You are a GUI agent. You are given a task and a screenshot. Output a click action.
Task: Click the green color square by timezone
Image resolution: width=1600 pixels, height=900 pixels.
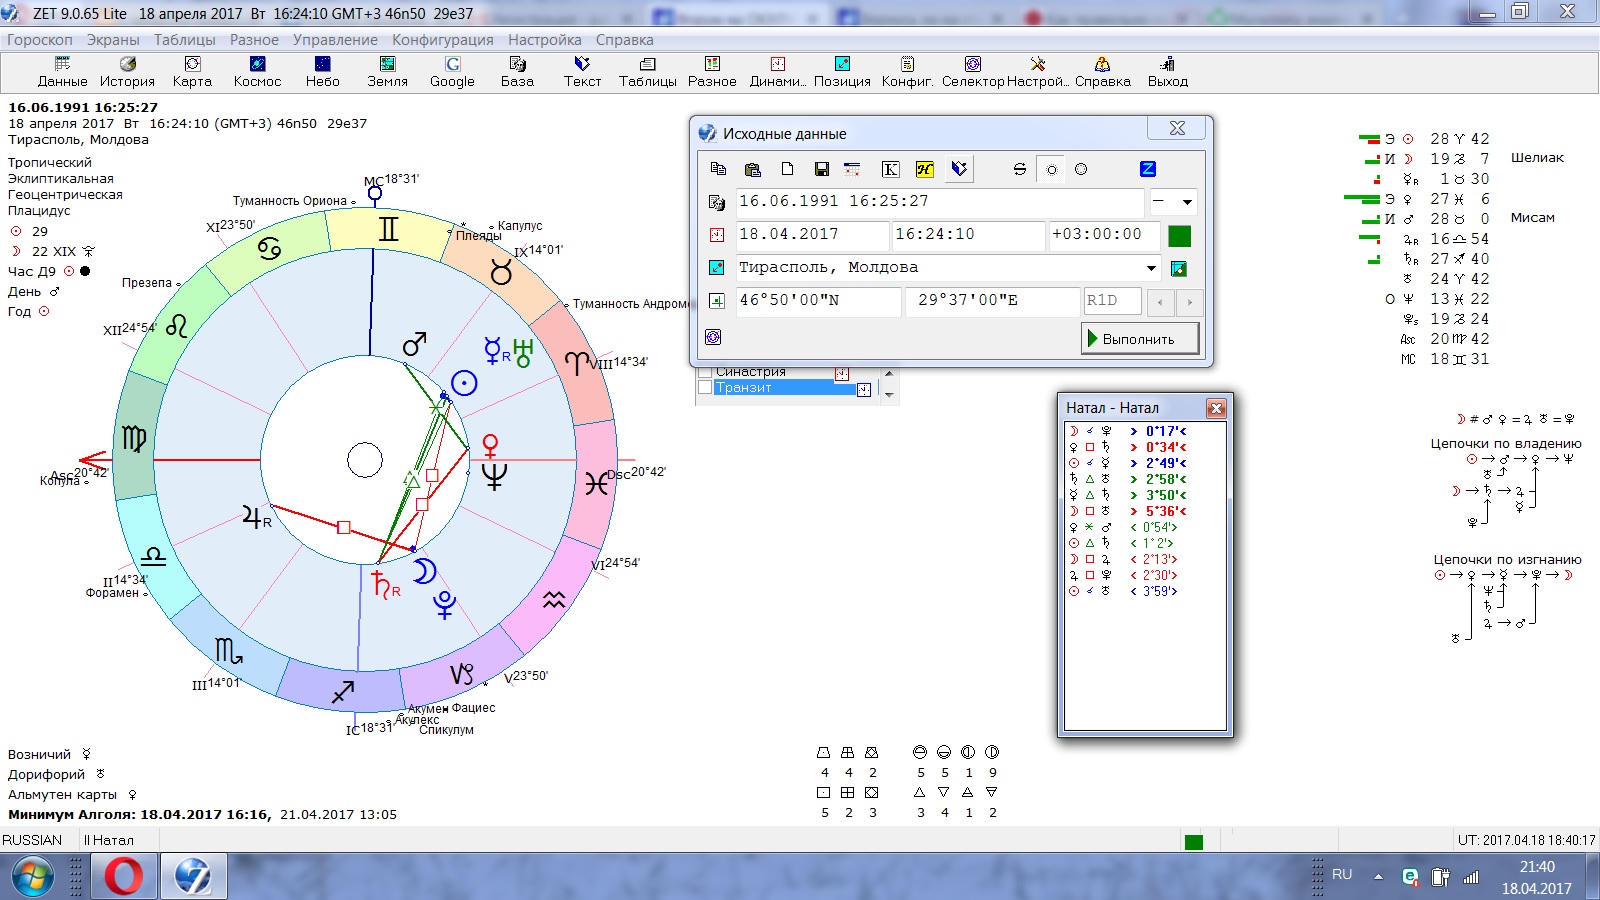pos(1179,236)
